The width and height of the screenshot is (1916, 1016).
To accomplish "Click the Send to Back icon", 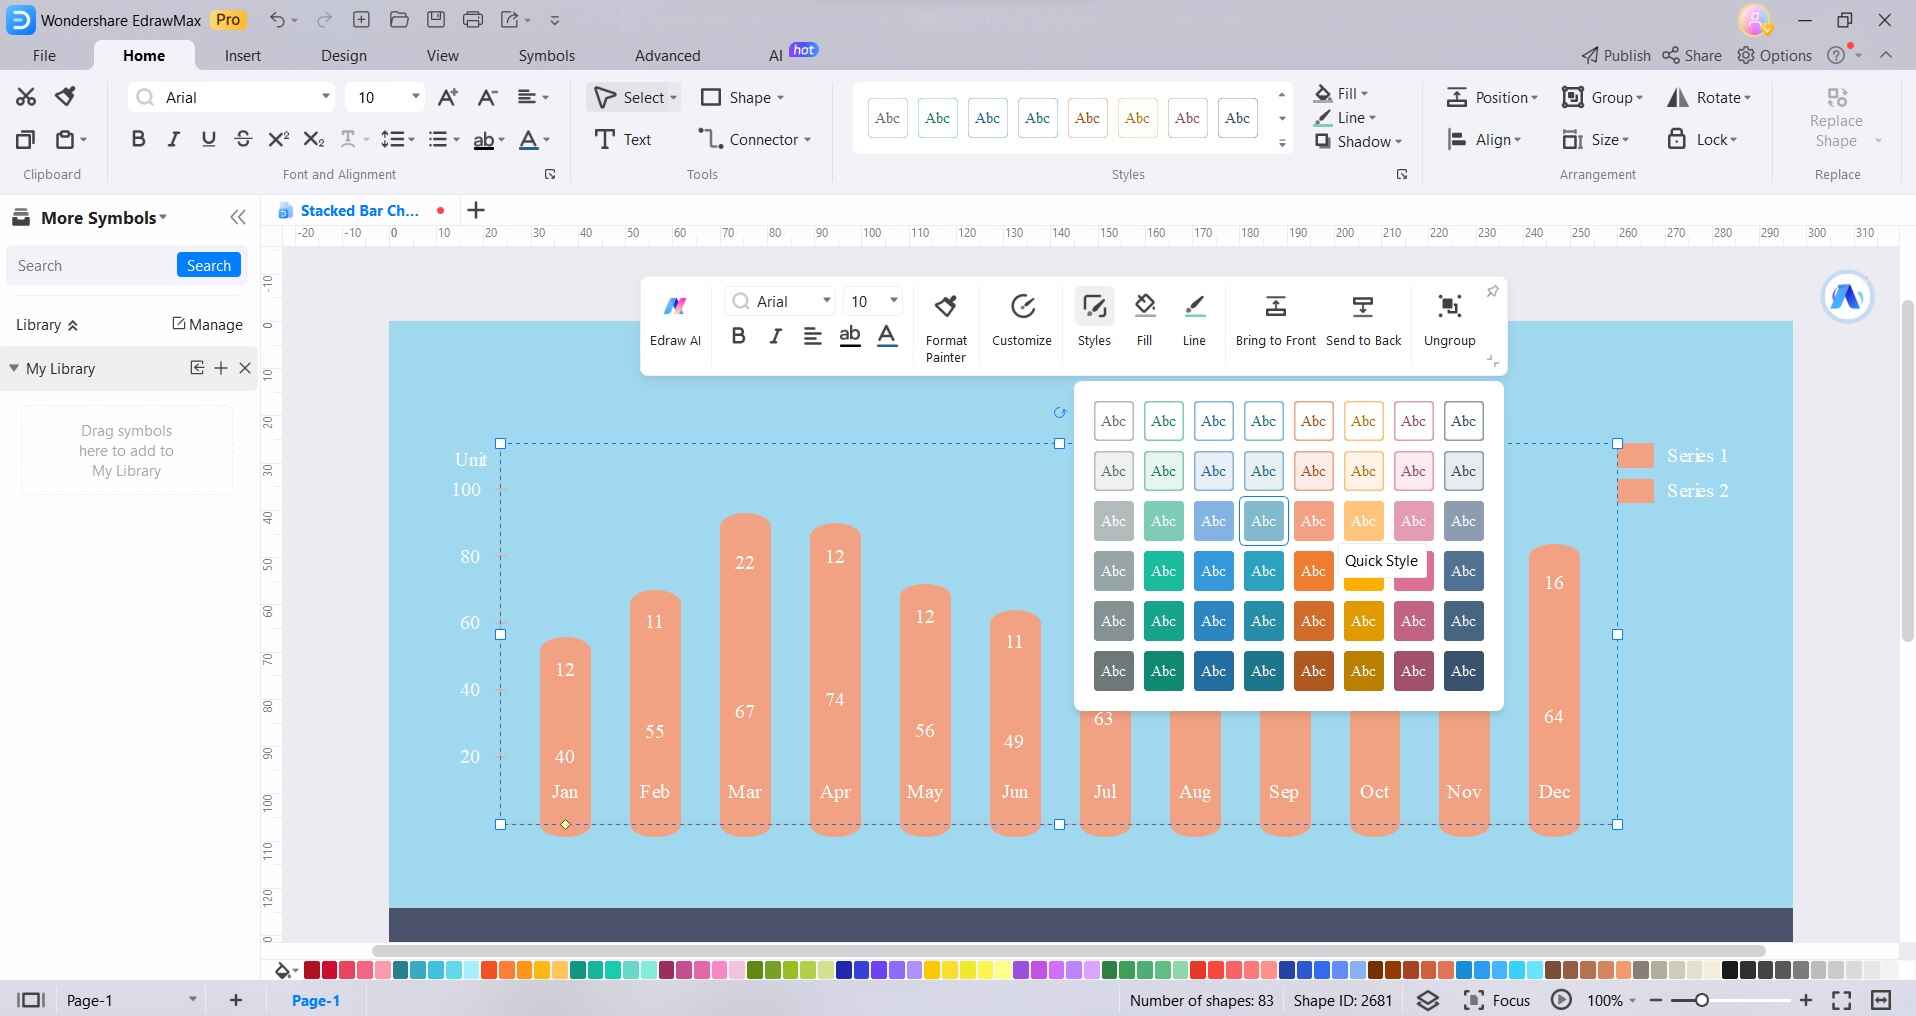I will [1363, 318].
